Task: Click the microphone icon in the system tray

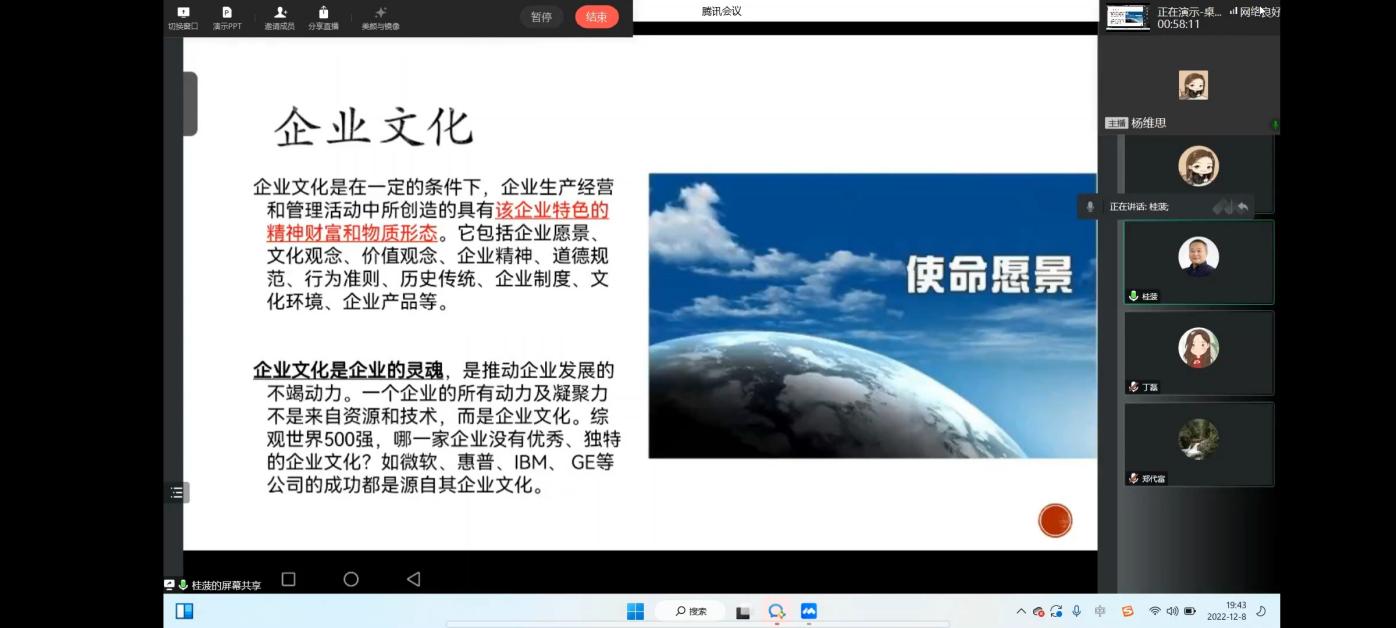Action: [1077, 611]
